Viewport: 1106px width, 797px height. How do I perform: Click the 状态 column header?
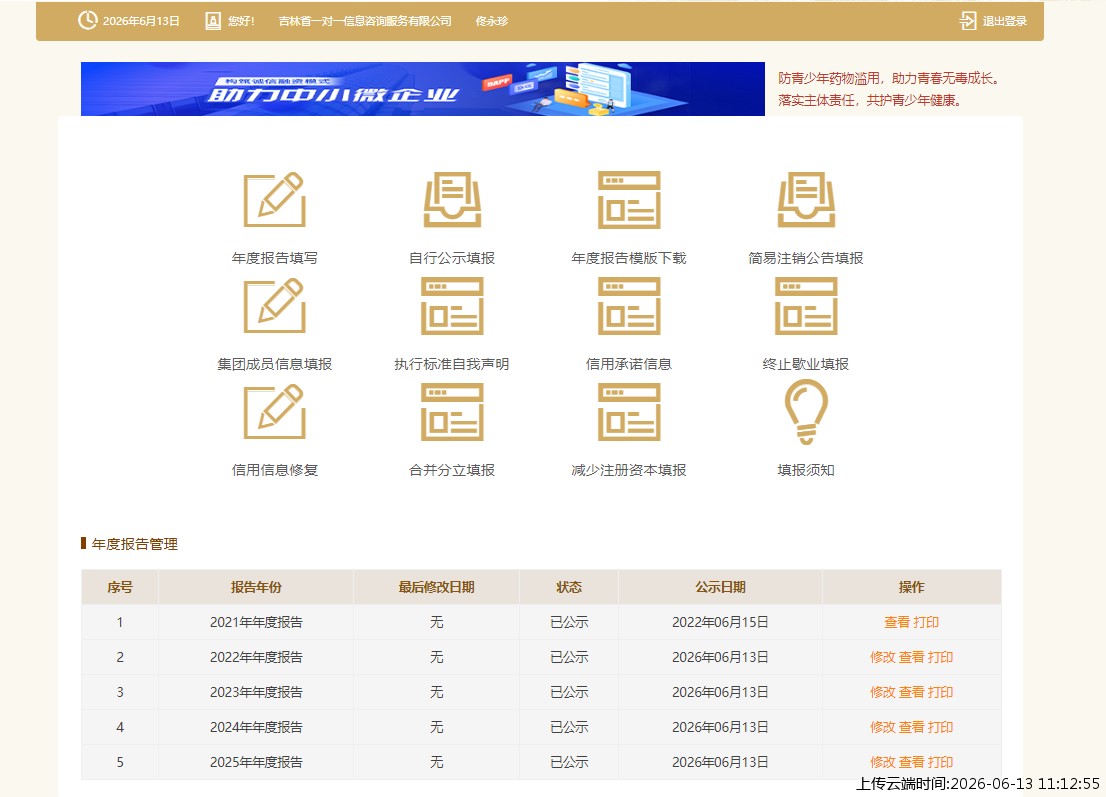tap(569, 587)
